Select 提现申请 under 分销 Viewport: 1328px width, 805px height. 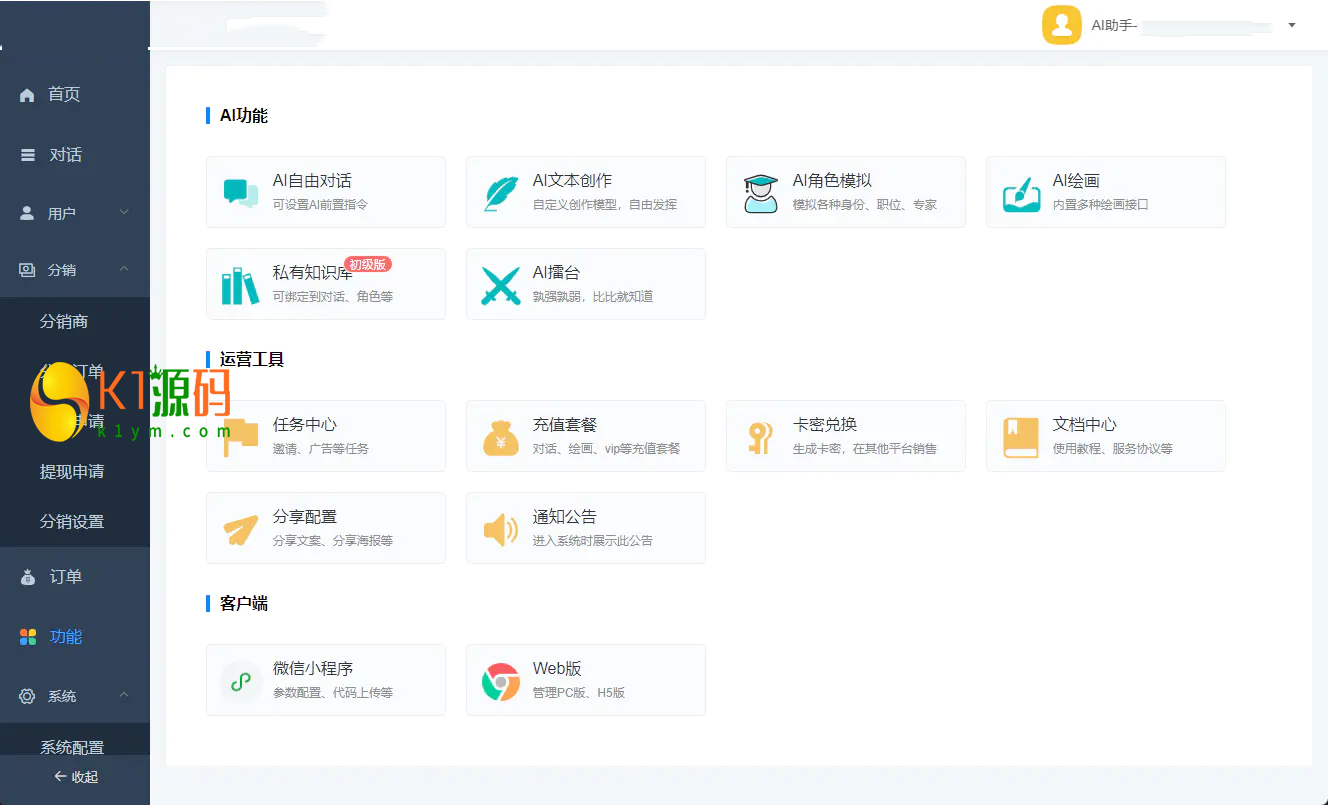[72, 472]
